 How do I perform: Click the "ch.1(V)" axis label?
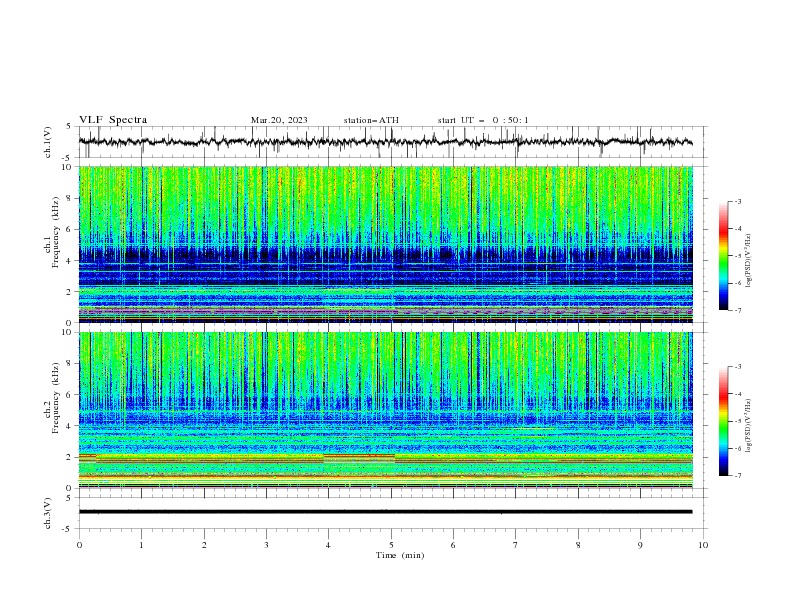pos(48,142)
